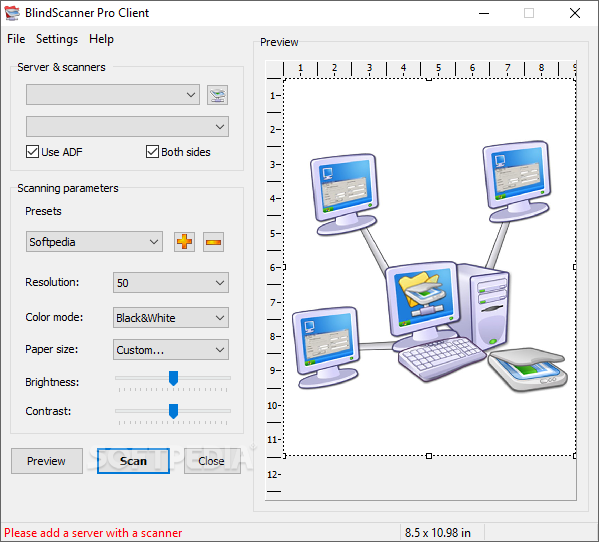Click the 'Presets' label
The width and height of the screenshot is (599, 542).
[x=43, y=211]
